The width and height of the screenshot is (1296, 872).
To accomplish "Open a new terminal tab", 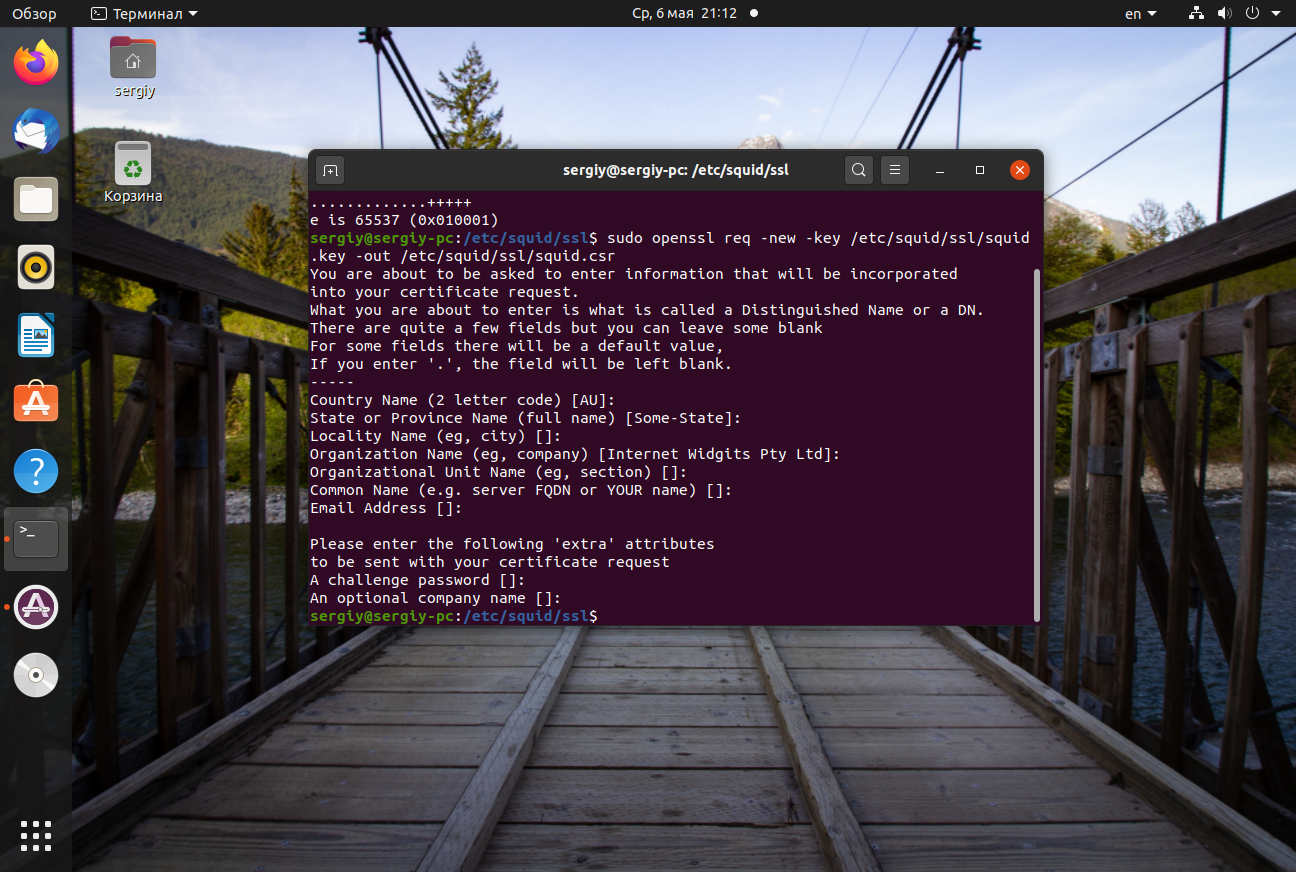I will (330, 170).
